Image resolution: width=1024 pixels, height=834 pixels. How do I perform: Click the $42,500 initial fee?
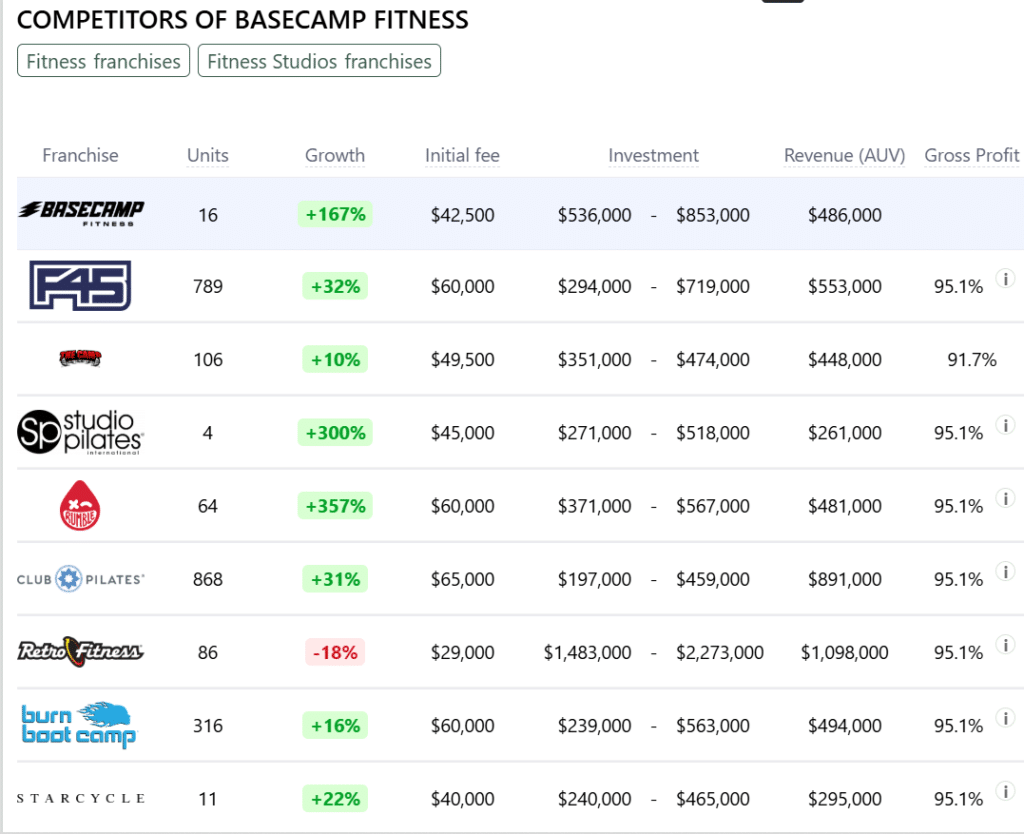pos(462,215)
